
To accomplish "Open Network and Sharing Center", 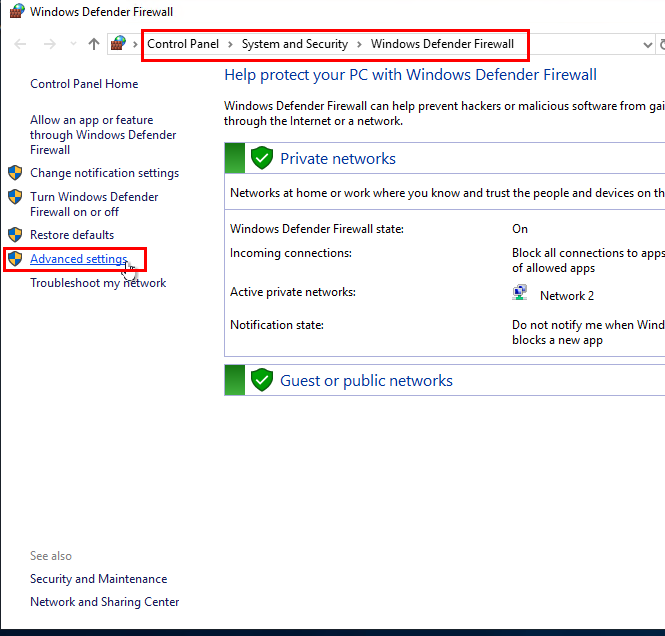I will (104, 602).
